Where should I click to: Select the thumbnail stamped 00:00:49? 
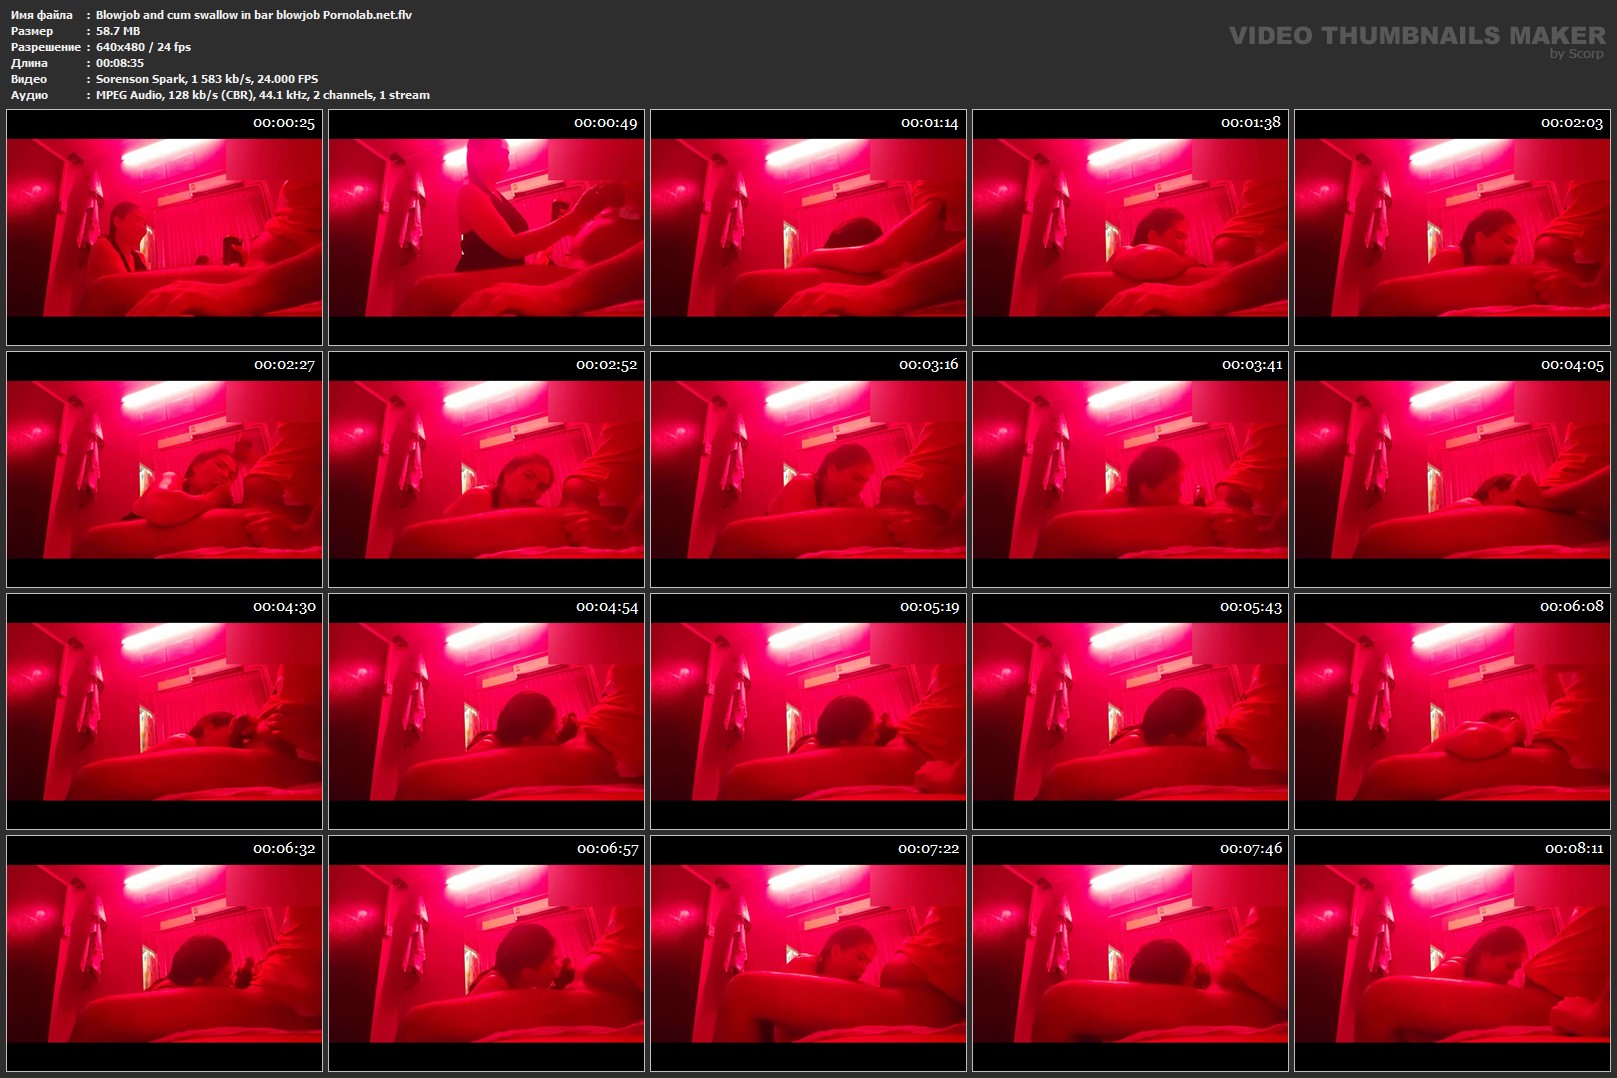486,228
